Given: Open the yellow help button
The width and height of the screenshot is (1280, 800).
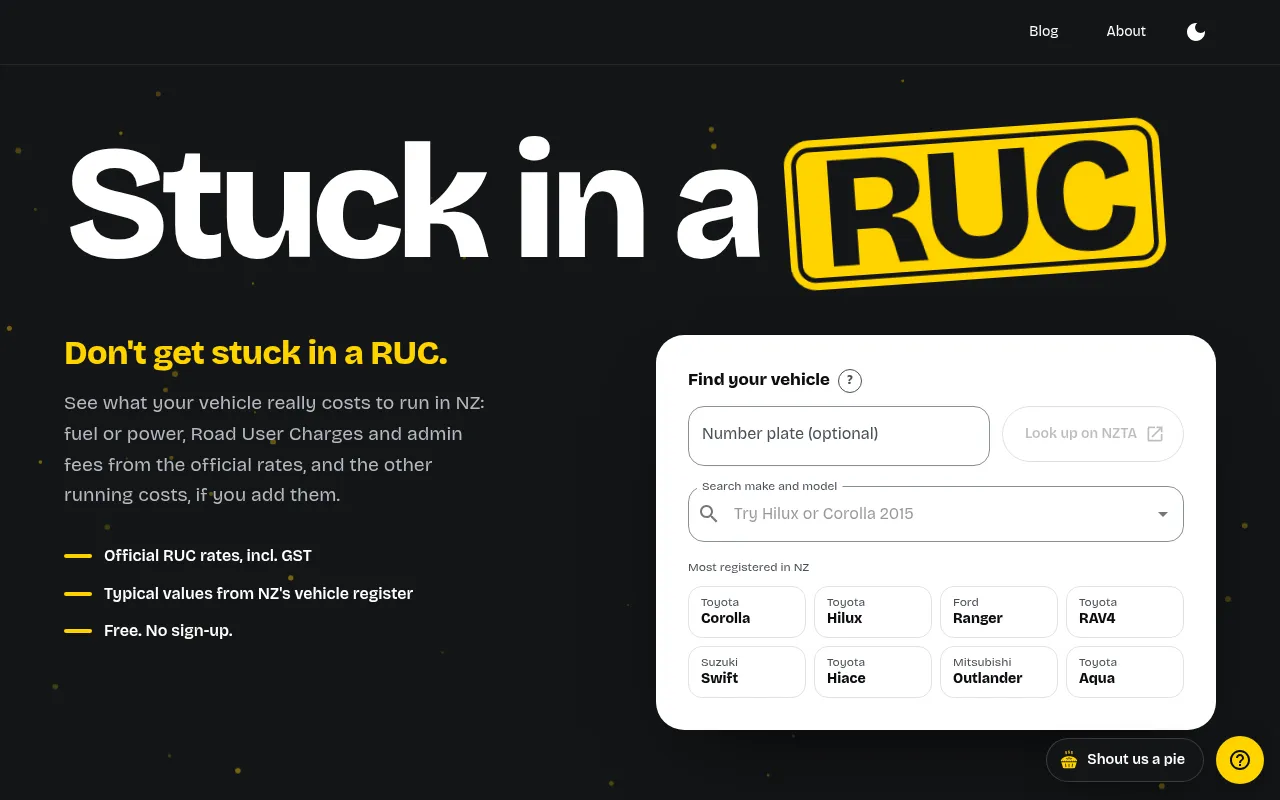Looking at the screenshot, I should coord(1240,760).
